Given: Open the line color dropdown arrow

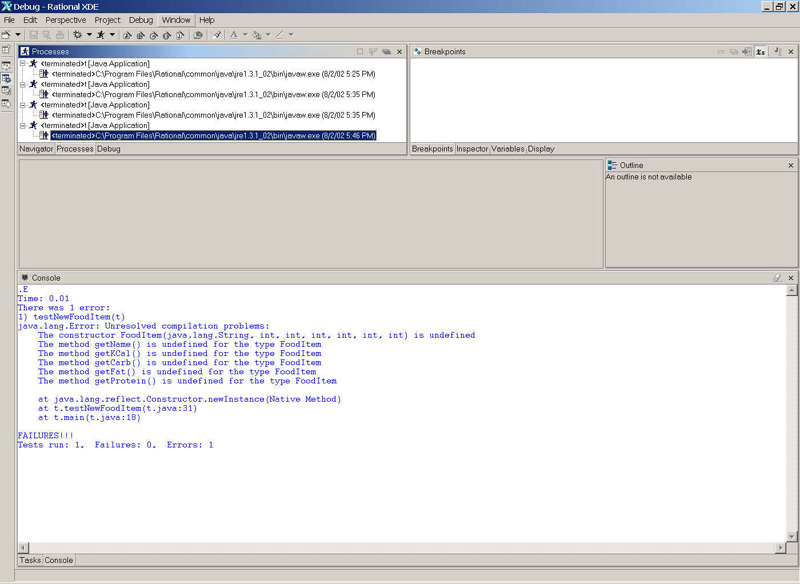Looking at the screenshot, I should coord(291,35).
